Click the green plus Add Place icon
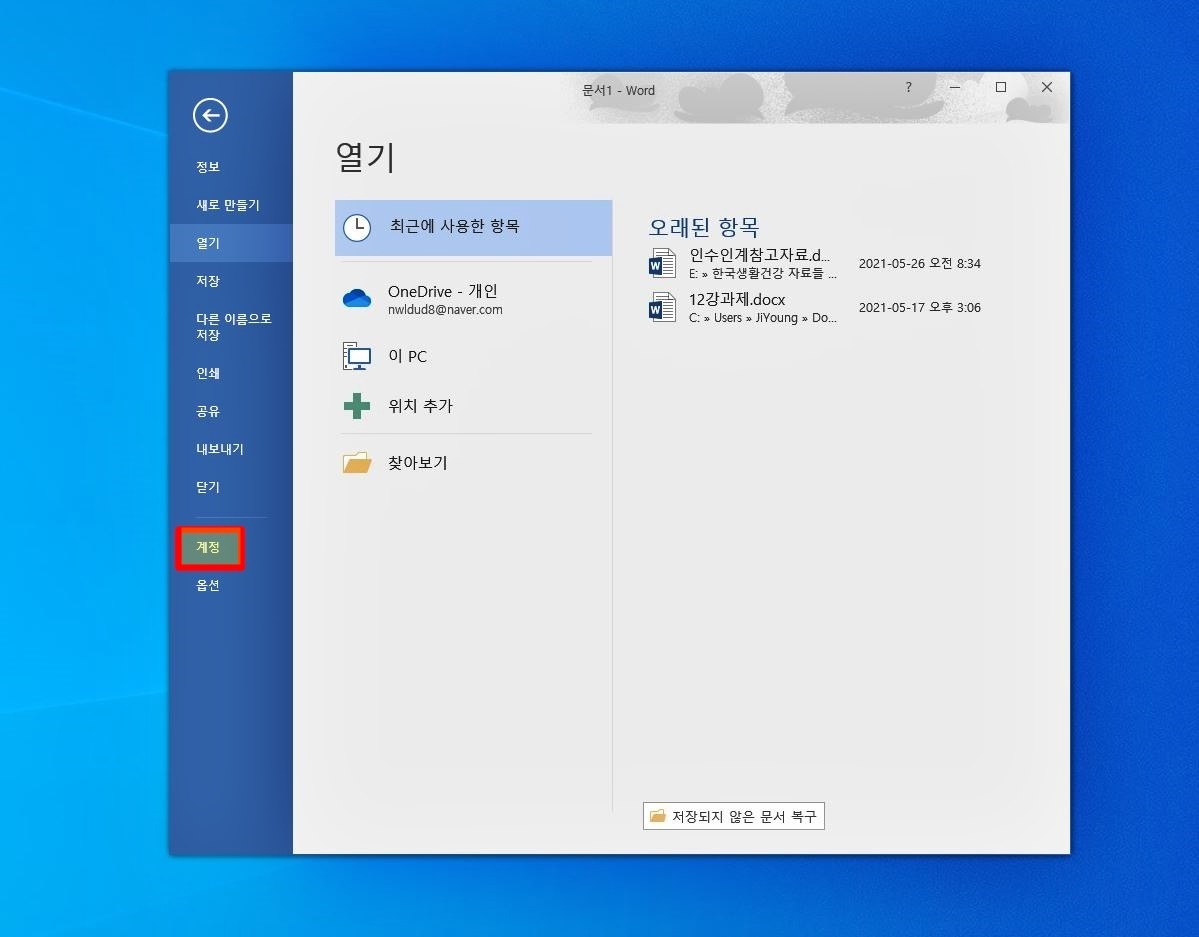 356,406
